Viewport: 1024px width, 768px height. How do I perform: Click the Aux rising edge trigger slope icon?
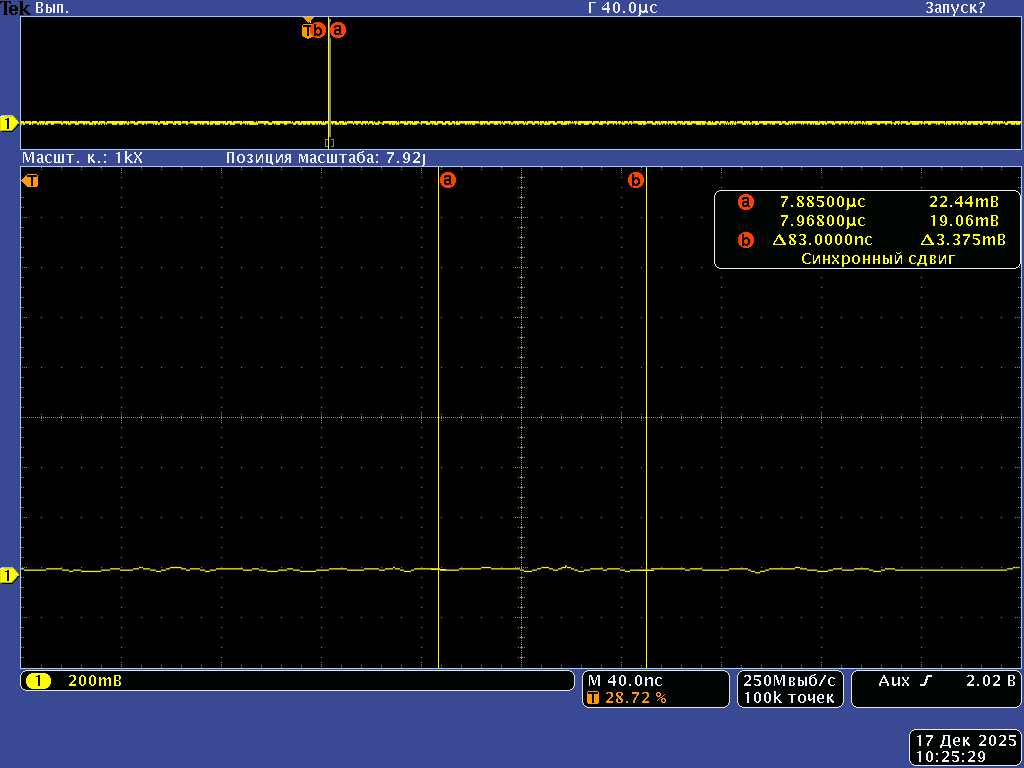(x=925, y=681)
